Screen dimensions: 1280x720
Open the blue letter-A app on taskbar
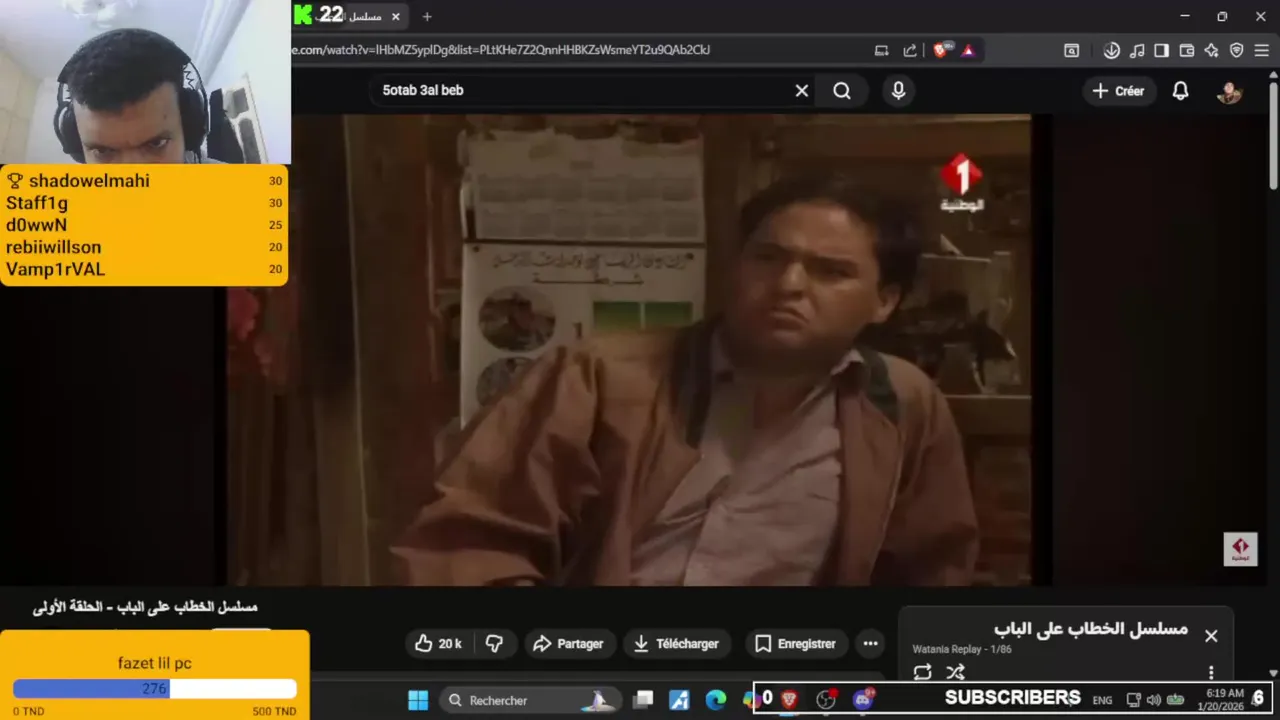point(680,700)
